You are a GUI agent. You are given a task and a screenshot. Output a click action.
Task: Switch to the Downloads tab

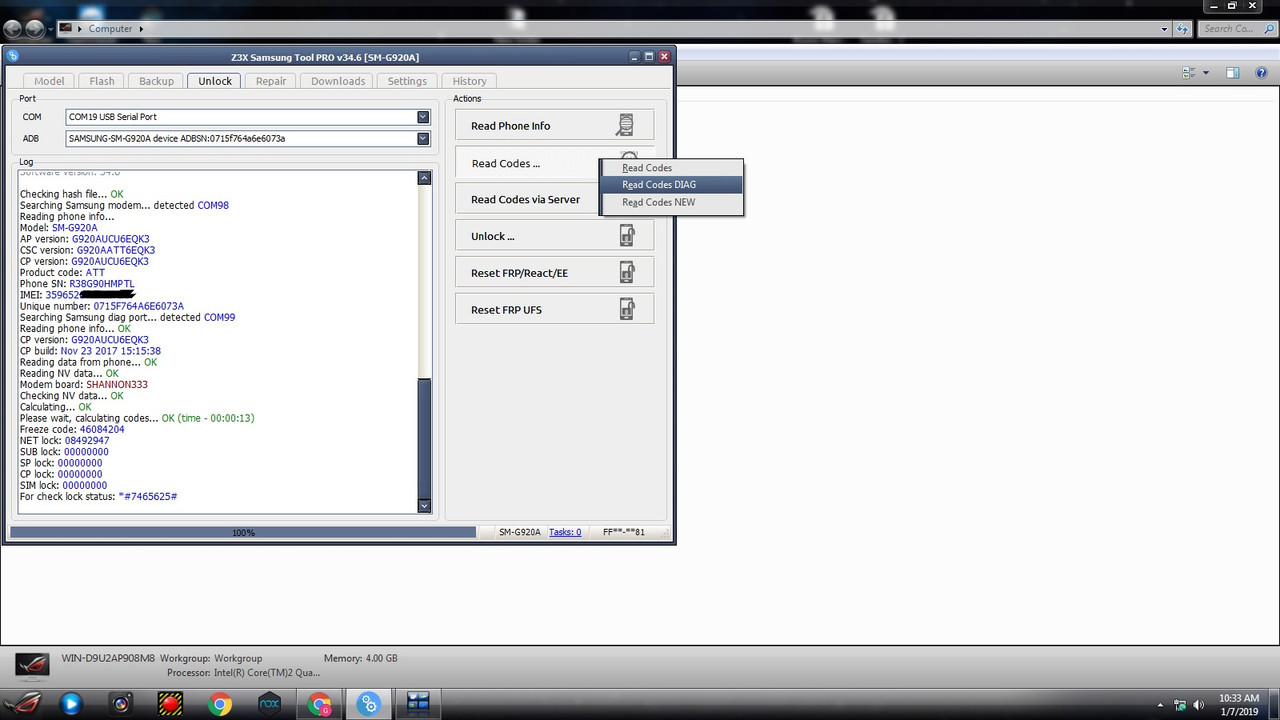pos(337,81)
